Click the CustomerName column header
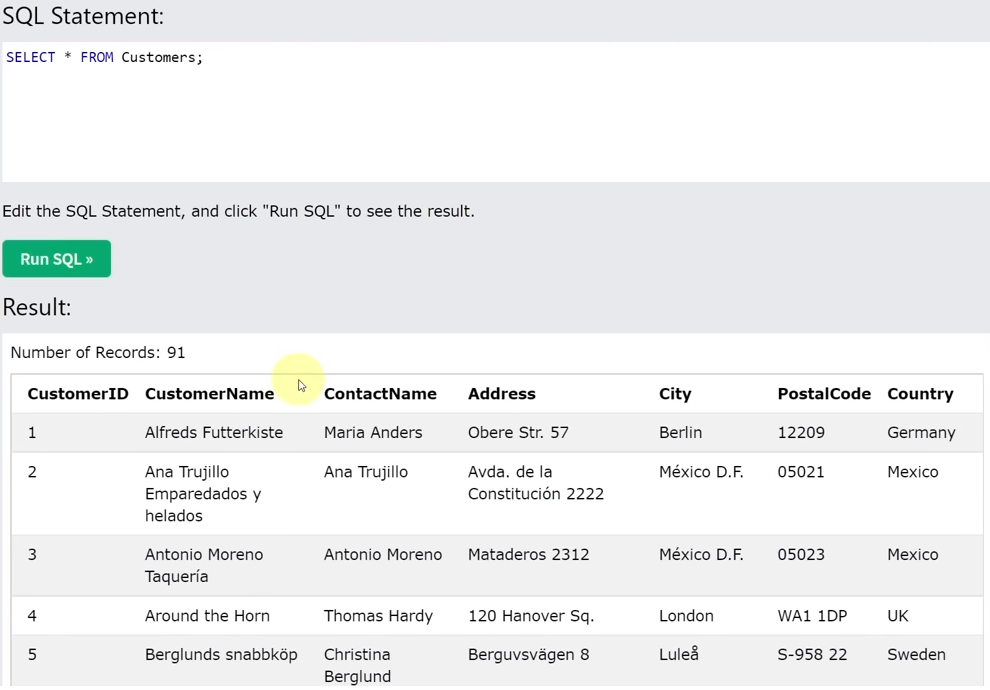This screenshot has width=990, height=690. [x=210, y=394]
